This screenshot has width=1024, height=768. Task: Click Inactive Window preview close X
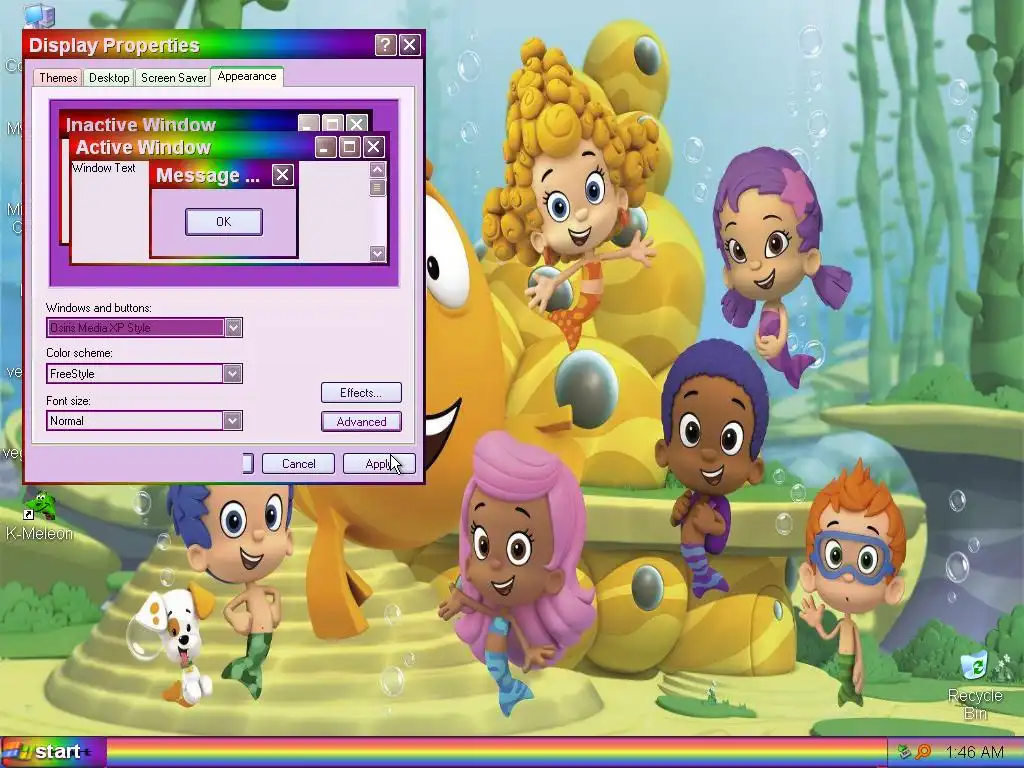pos(357,124)
